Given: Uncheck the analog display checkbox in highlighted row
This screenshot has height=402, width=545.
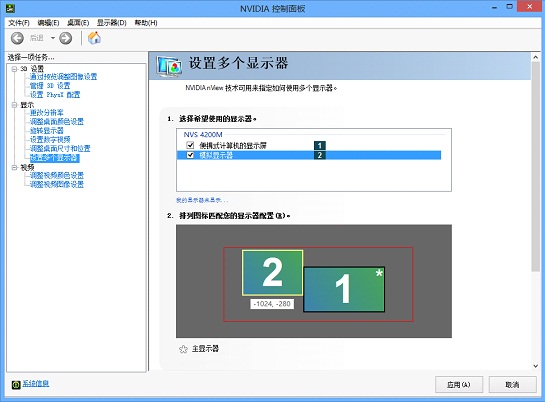Looking at the screenshot, I should click(x=190, y=155).
